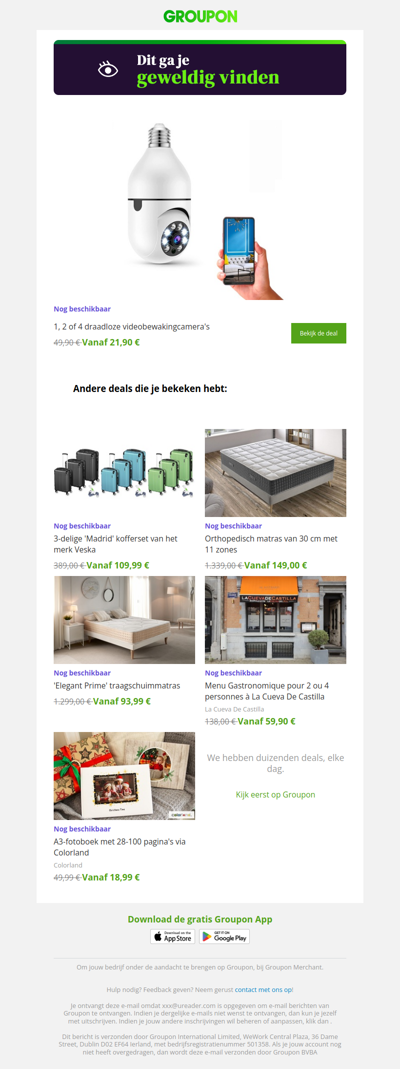Open the wireless security camera product image
The image size is (400, 1069).
click(x=200, y=209)
